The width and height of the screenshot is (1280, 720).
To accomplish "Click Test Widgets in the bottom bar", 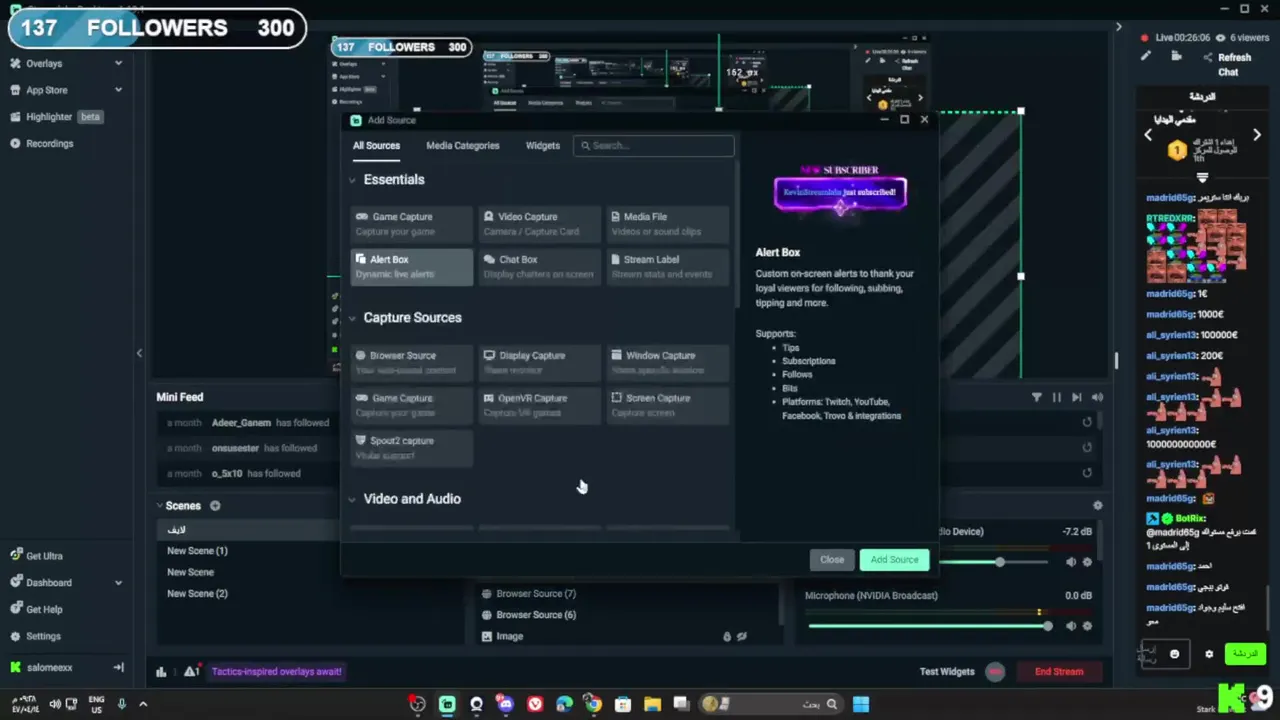I will [947, 672].
